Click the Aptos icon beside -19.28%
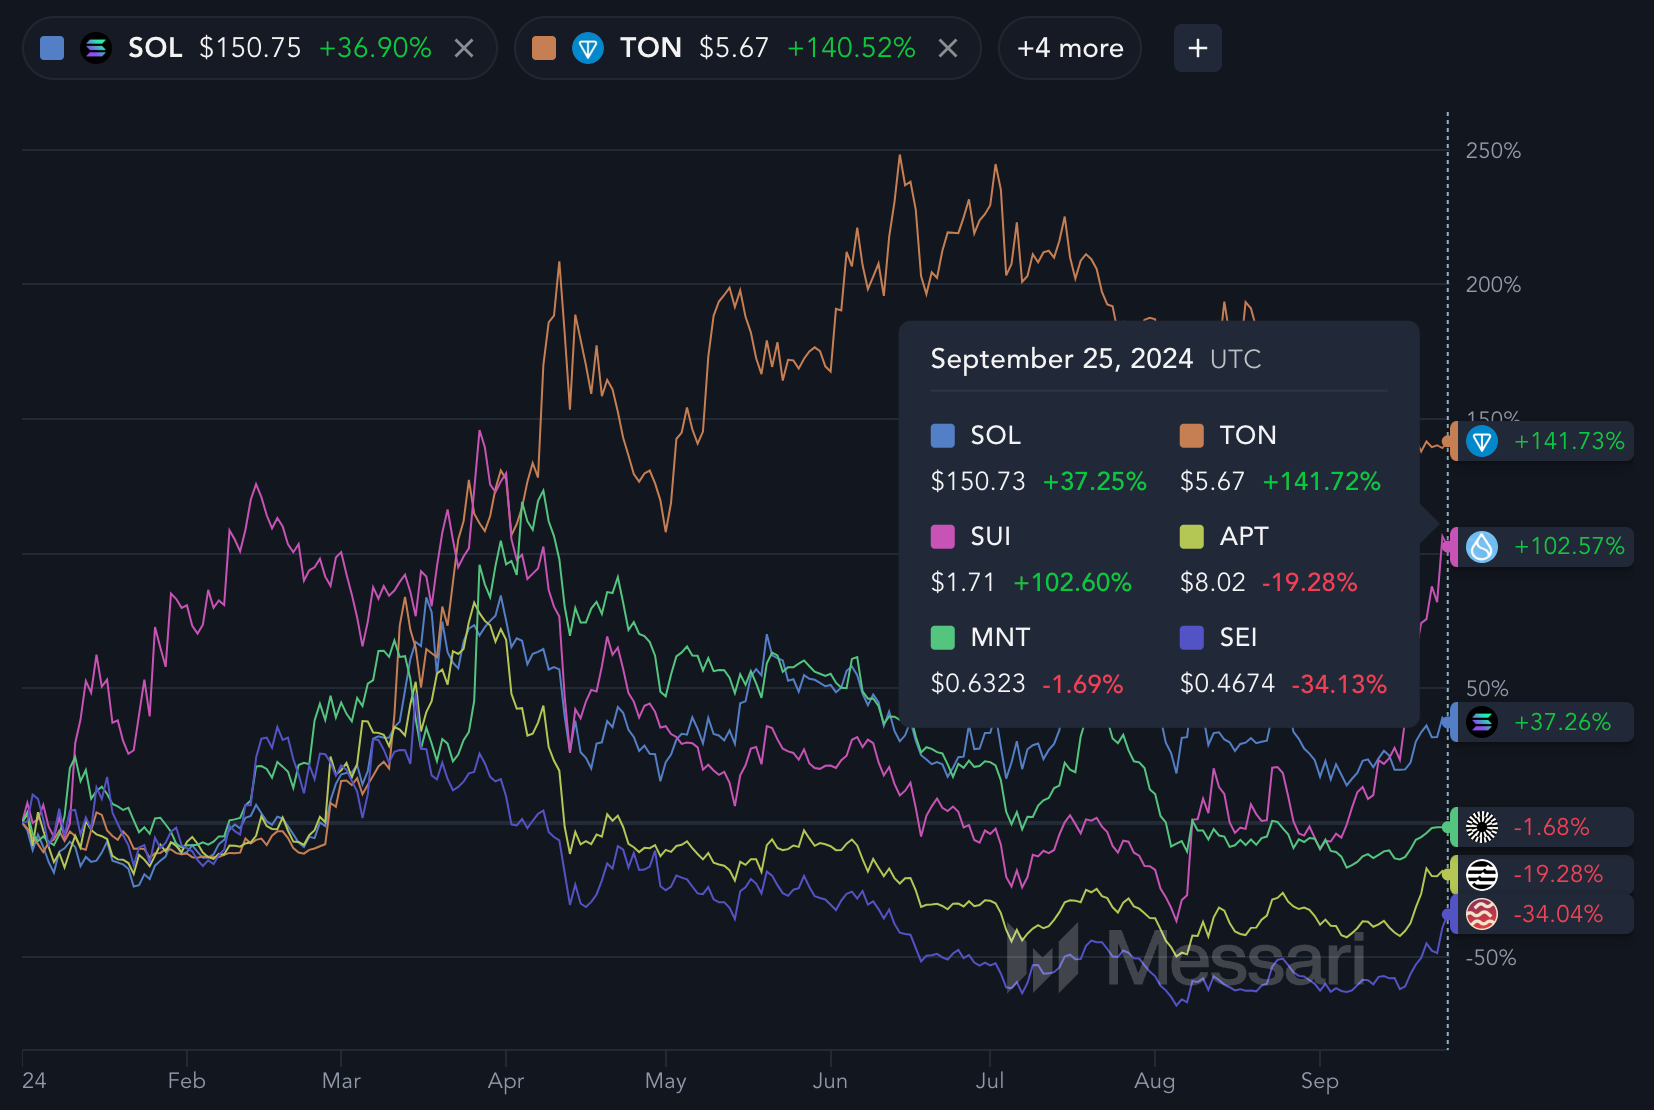The image size is (1654, 1110). (1482, 874)
